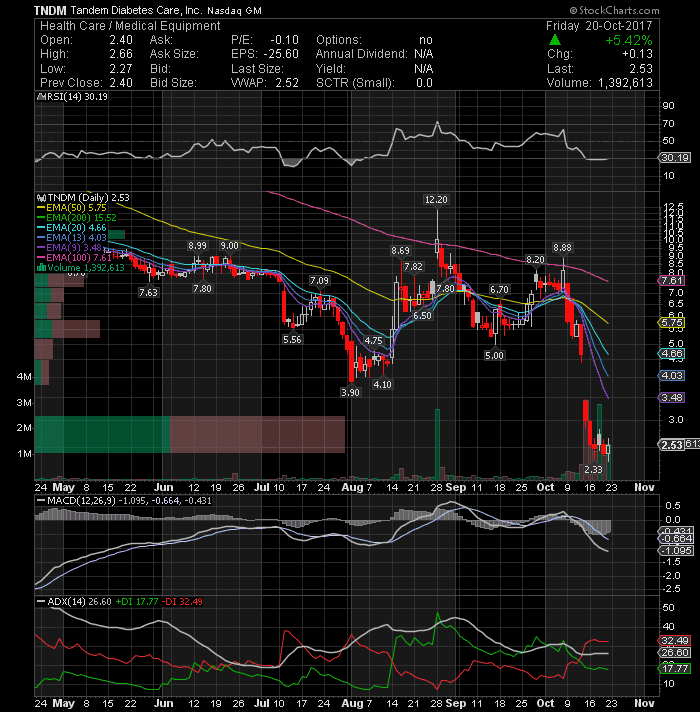Click the Annual Dividend label
700x712 pixels.
pos(362,54)
